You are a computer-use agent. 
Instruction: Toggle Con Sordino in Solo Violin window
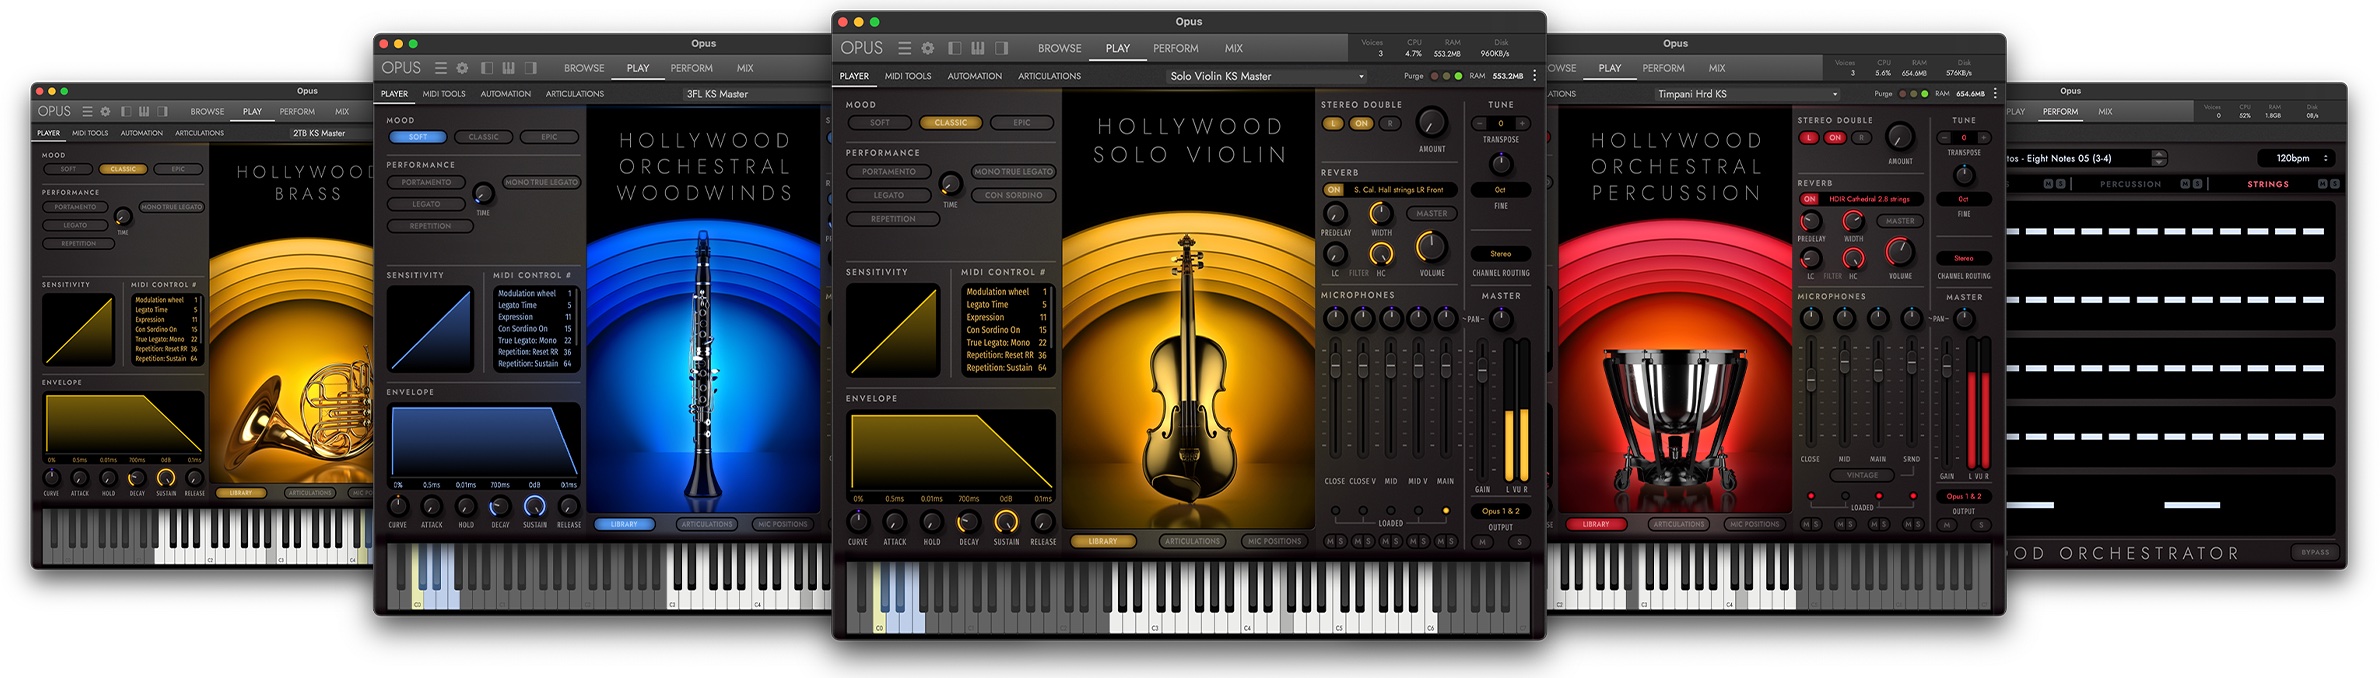(1013, 195)
